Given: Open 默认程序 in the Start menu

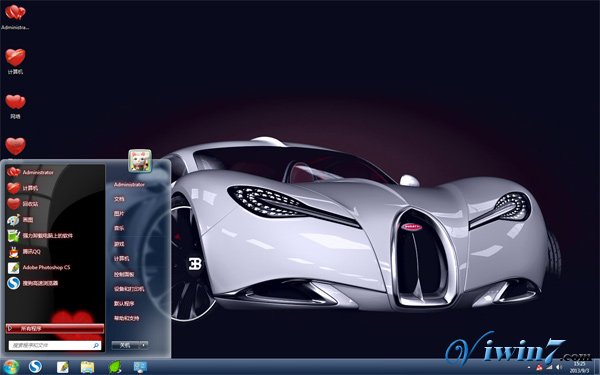Looking at the screenshot, I should click(x=124, y=303).
